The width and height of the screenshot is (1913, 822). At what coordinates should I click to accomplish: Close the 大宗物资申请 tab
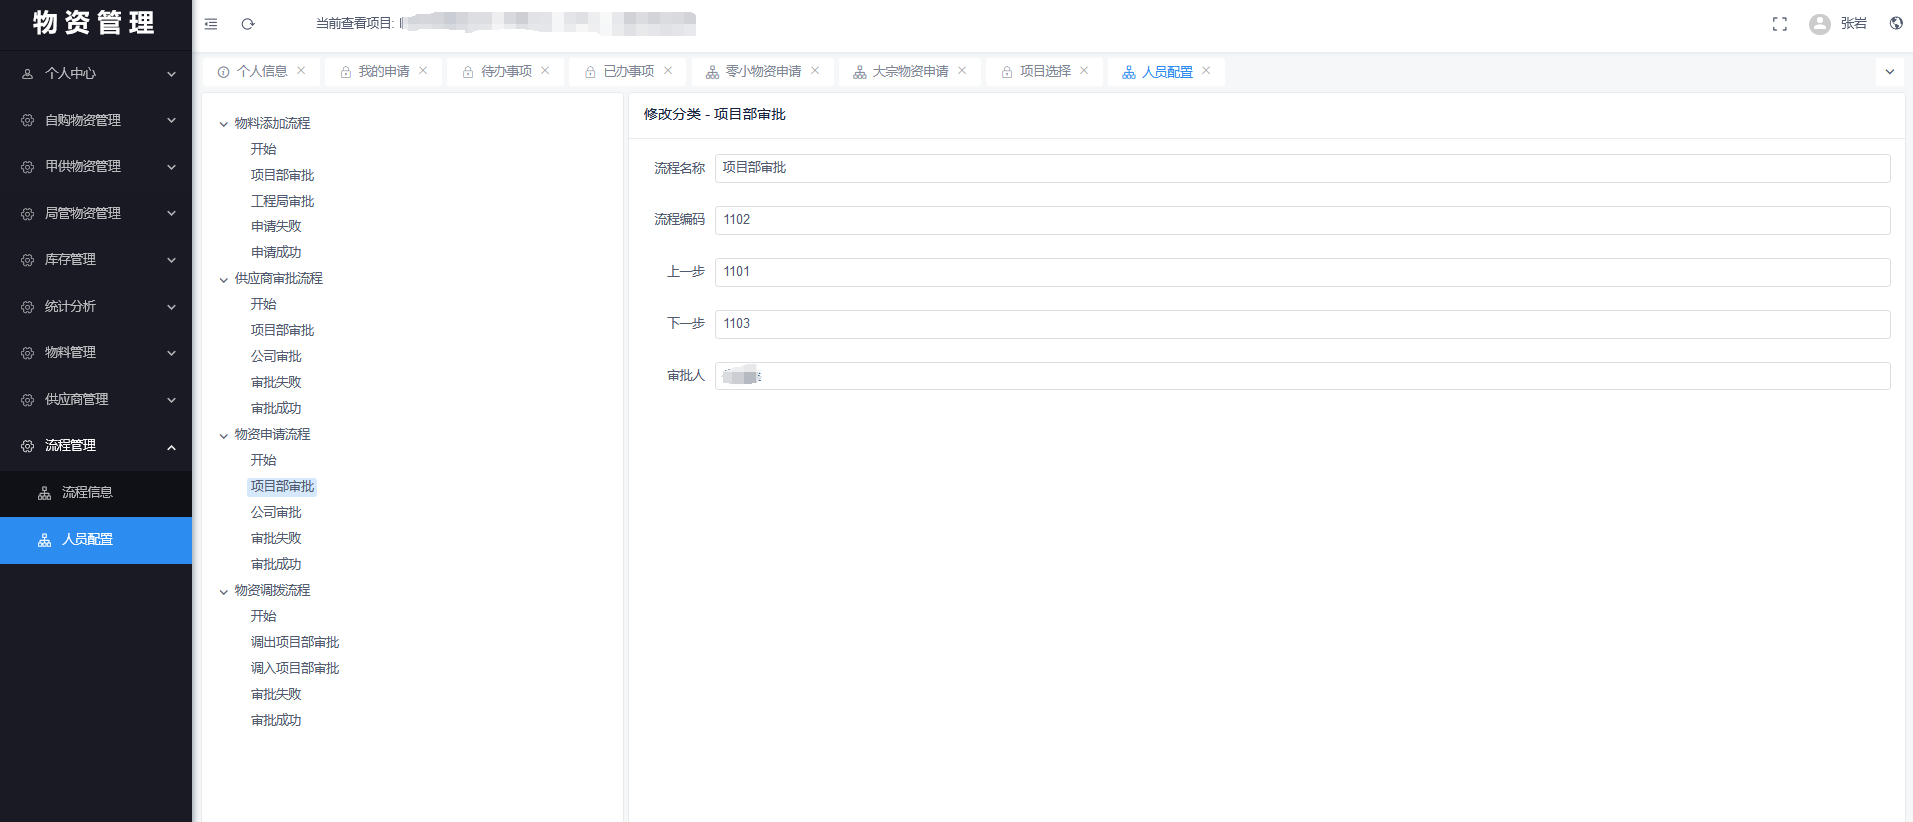[962, 71]
